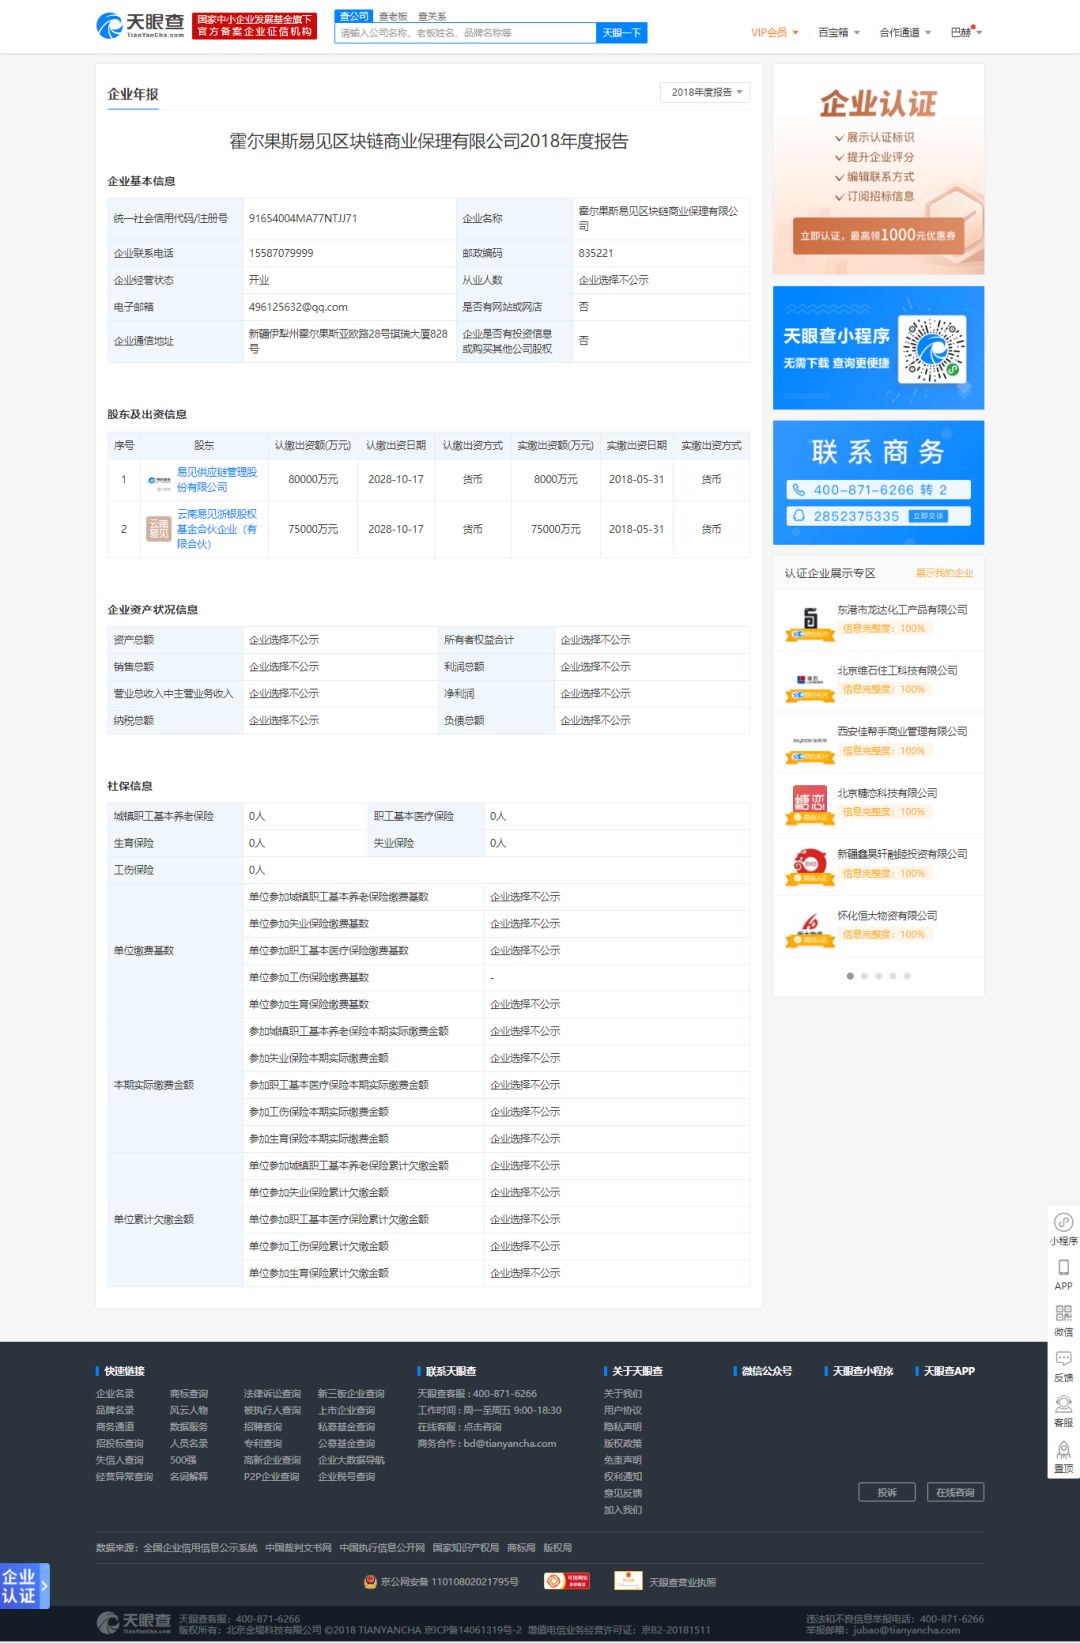
Task: Click the 易见供应链管理 shareholder logo
Action: (159, 480)
